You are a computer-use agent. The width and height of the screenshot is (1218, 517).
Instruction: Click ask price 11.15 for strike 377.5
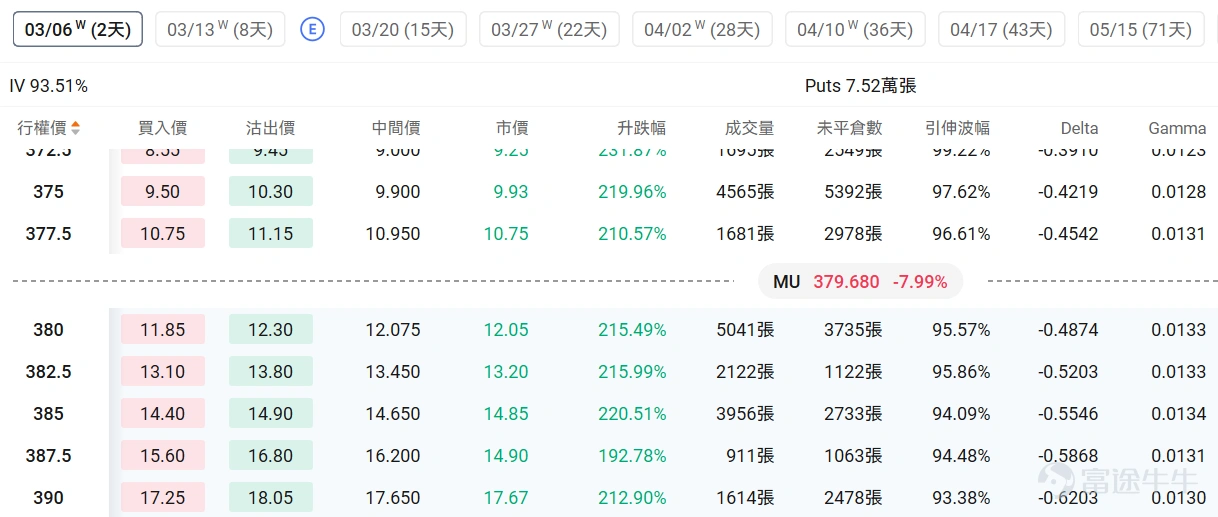click(x=271, y=234)
